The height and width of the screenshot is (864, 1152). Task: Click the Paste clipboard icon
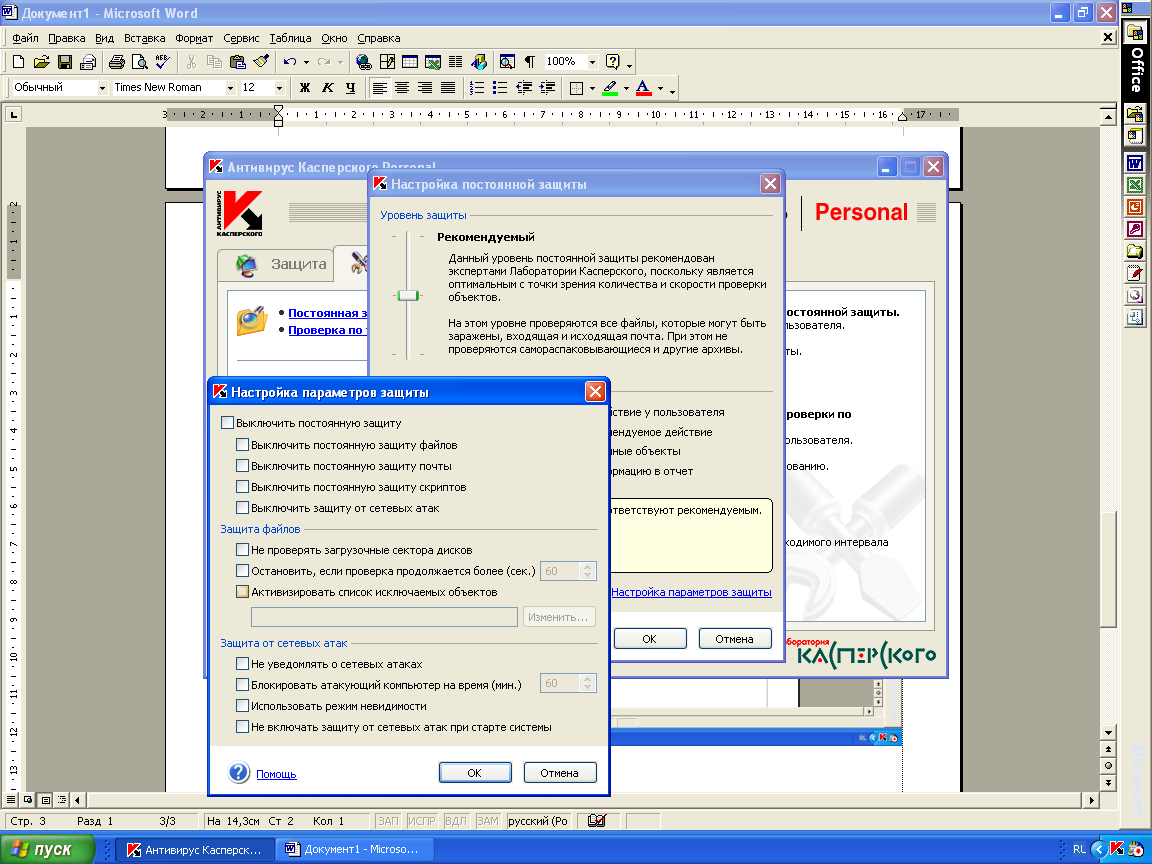237,62
